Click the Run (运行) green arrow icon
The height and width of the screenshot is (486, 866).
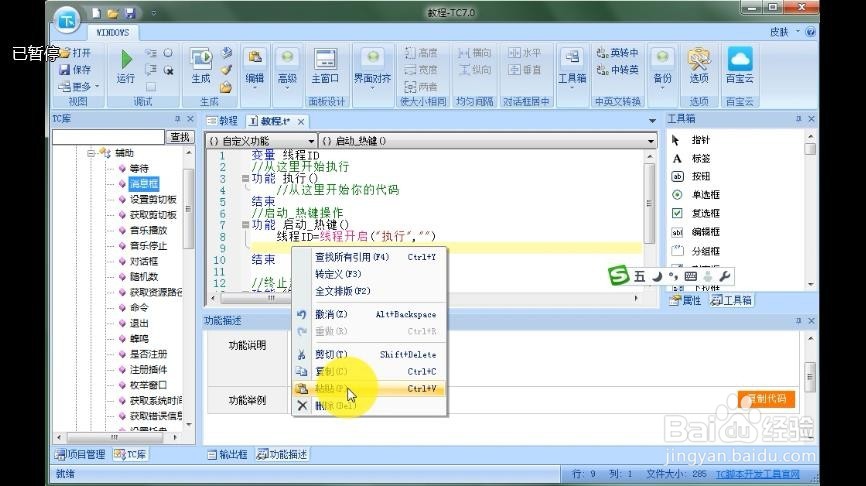coord(126,59)
